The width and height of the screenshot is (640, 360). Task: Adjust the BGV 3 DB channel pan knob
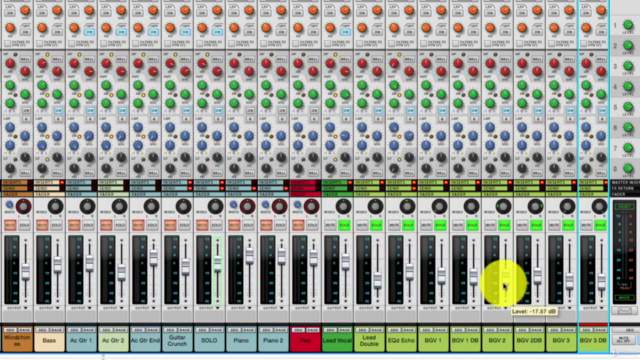(x=600, y=207)
